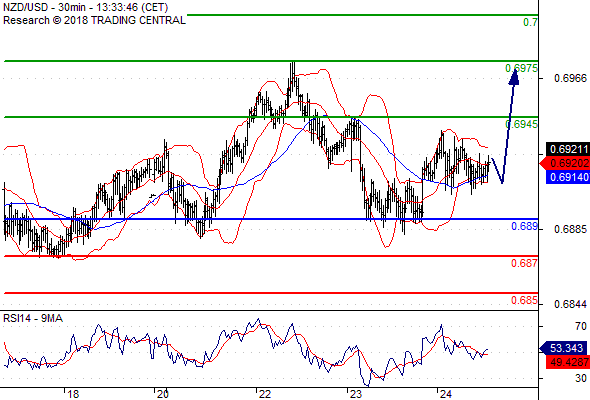Viewport: 590px width, 400px height.
Task: Select the 0.69211 black price tag
Action: point(568,149)
